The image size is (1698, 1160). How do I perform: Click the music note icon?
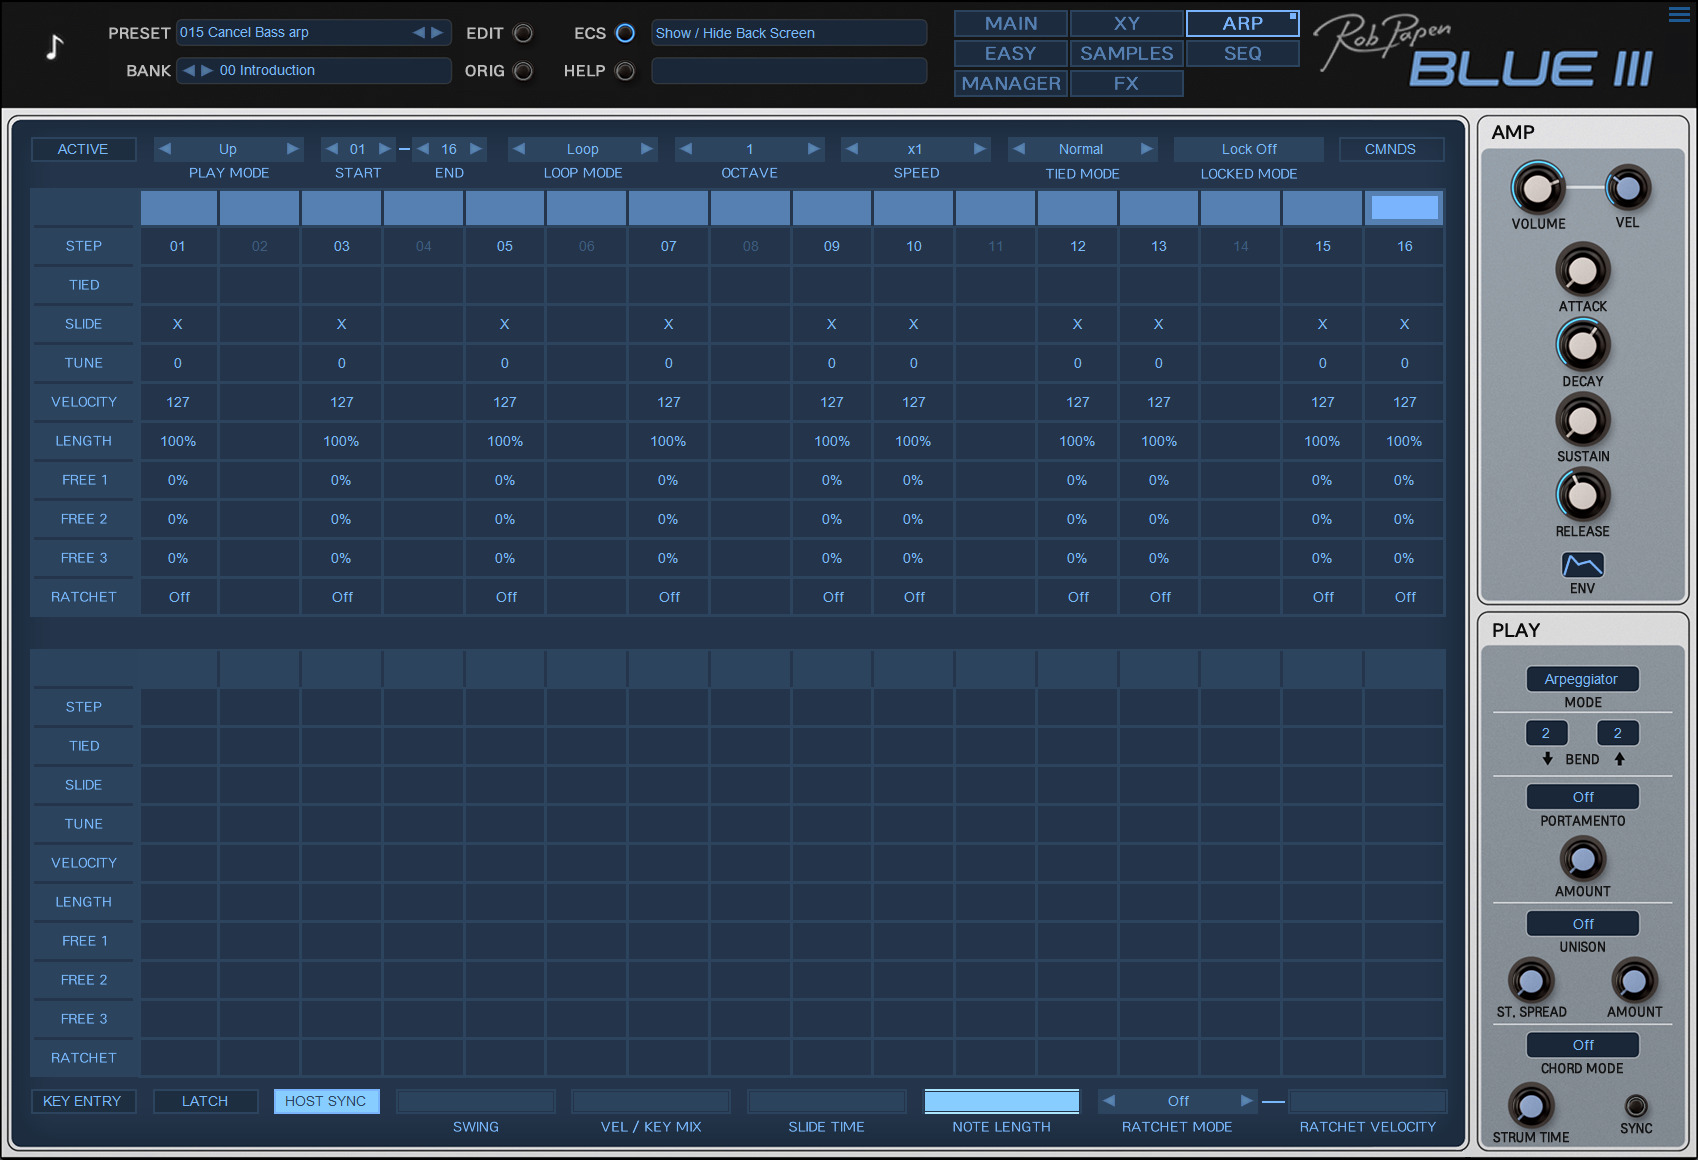(x=55, y=46)
